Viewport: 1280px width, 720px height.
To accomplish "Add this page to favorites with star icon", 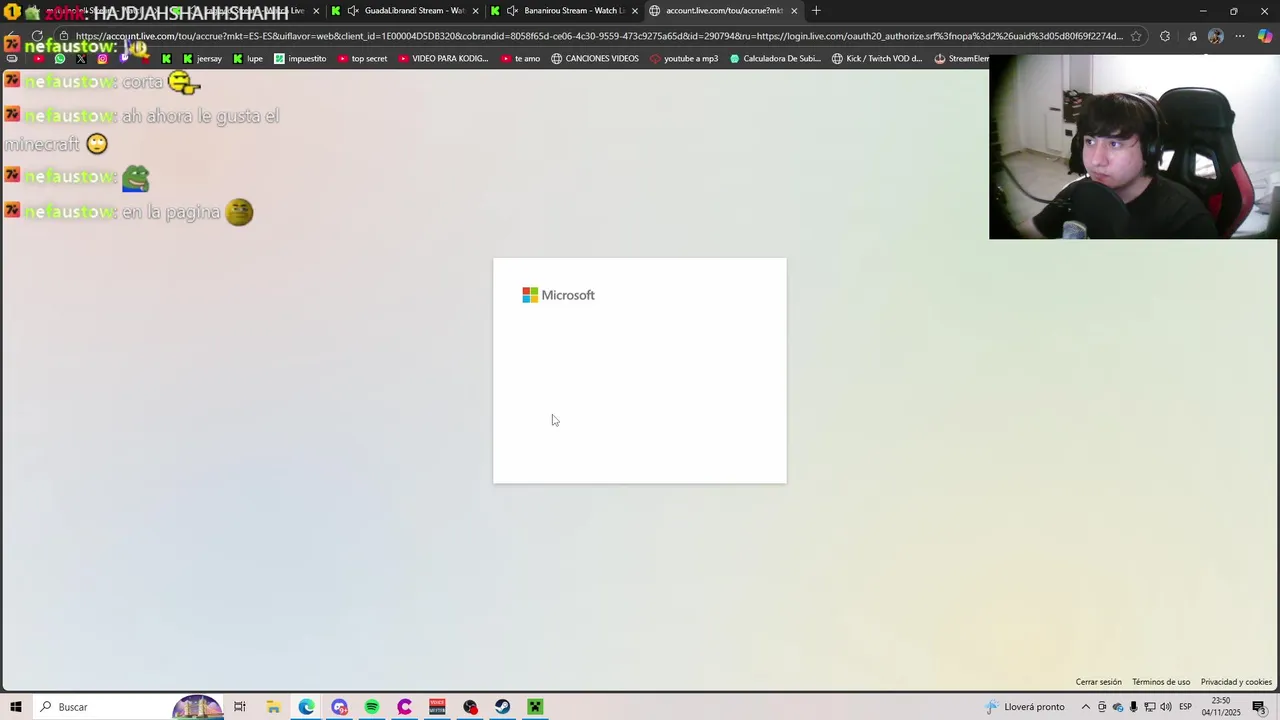I will tap(1136, 36).
